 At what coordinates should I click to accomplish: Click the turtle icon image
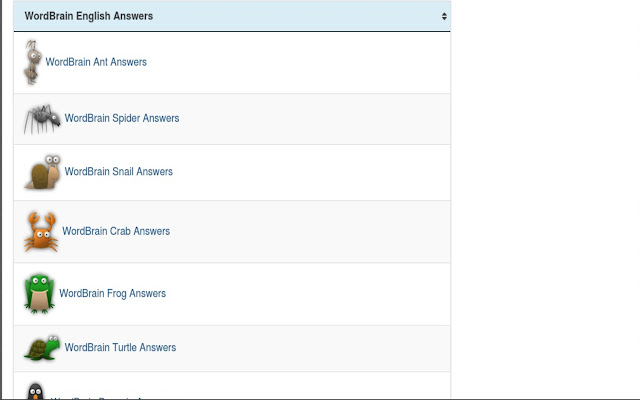tap(42, 348)
